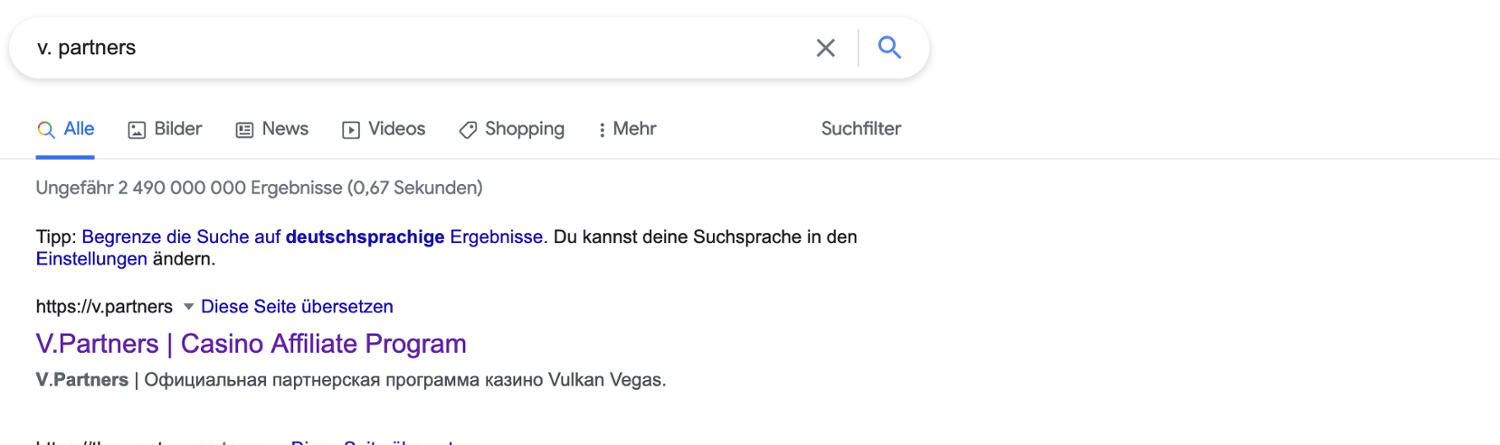
Task: Click "Diese Seite übersetzen" link
Action: click(297, 307)
